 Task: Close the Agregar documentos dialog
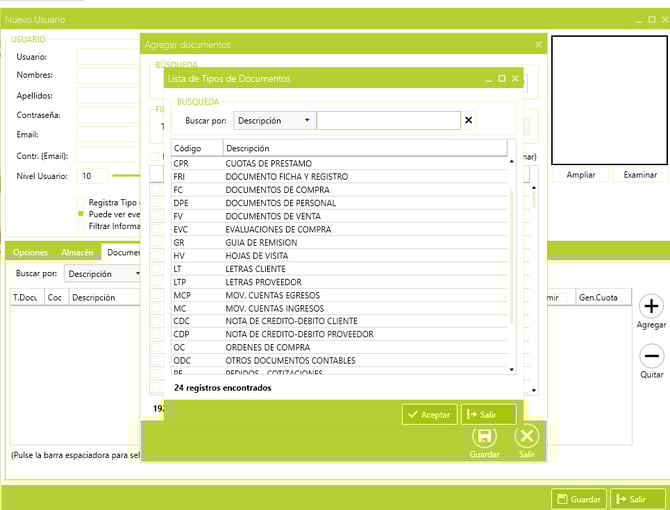tap(539, 45)
